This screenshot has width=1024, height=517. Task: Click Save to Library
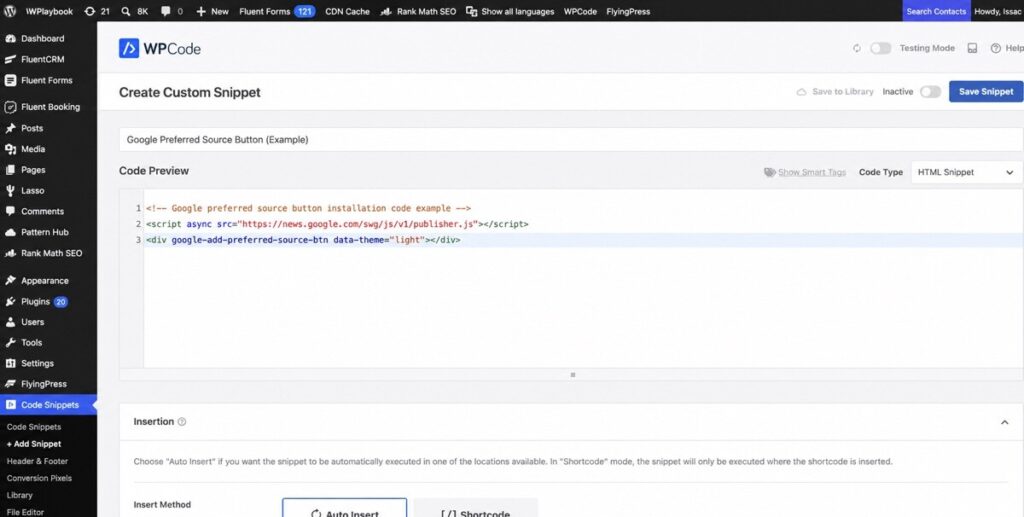835,92
